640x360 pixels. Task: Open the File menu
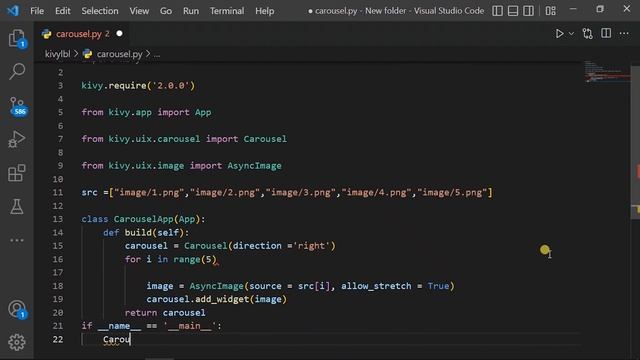click(x=37, y=11)
